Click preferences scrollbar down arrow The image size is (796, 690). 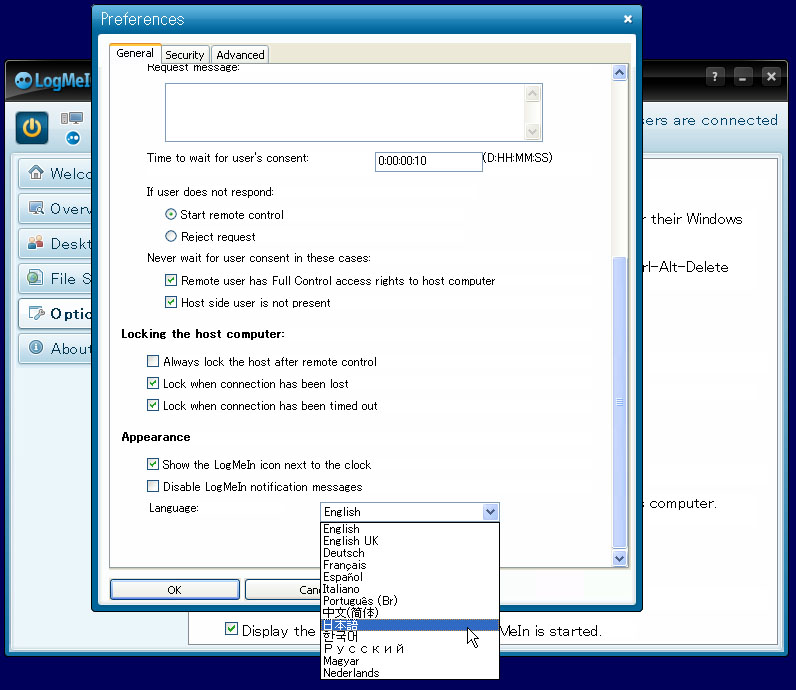tap(619, 558)
